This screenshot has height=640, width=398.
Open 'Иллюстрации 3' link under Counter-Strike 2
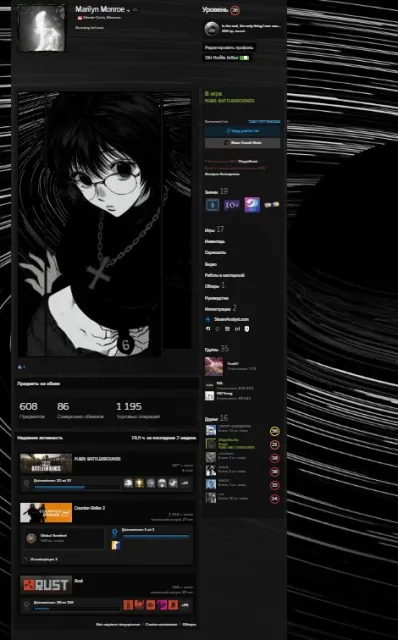pyautogui.click(x=44, y=559)
